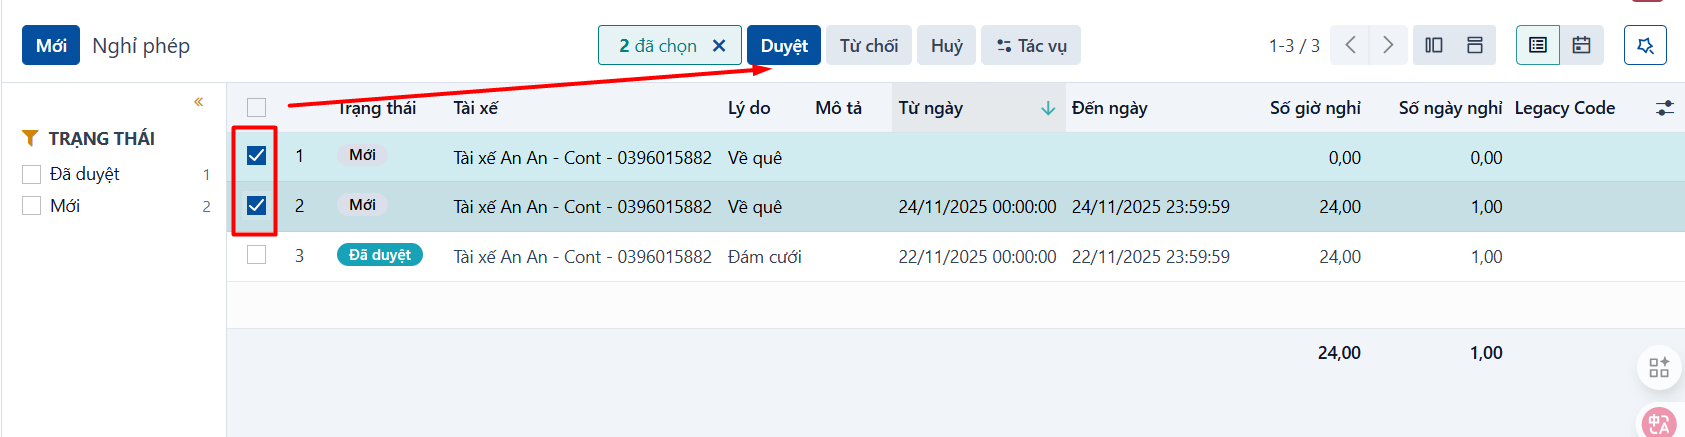Sort by Từ ngày column header

(930, 108)
